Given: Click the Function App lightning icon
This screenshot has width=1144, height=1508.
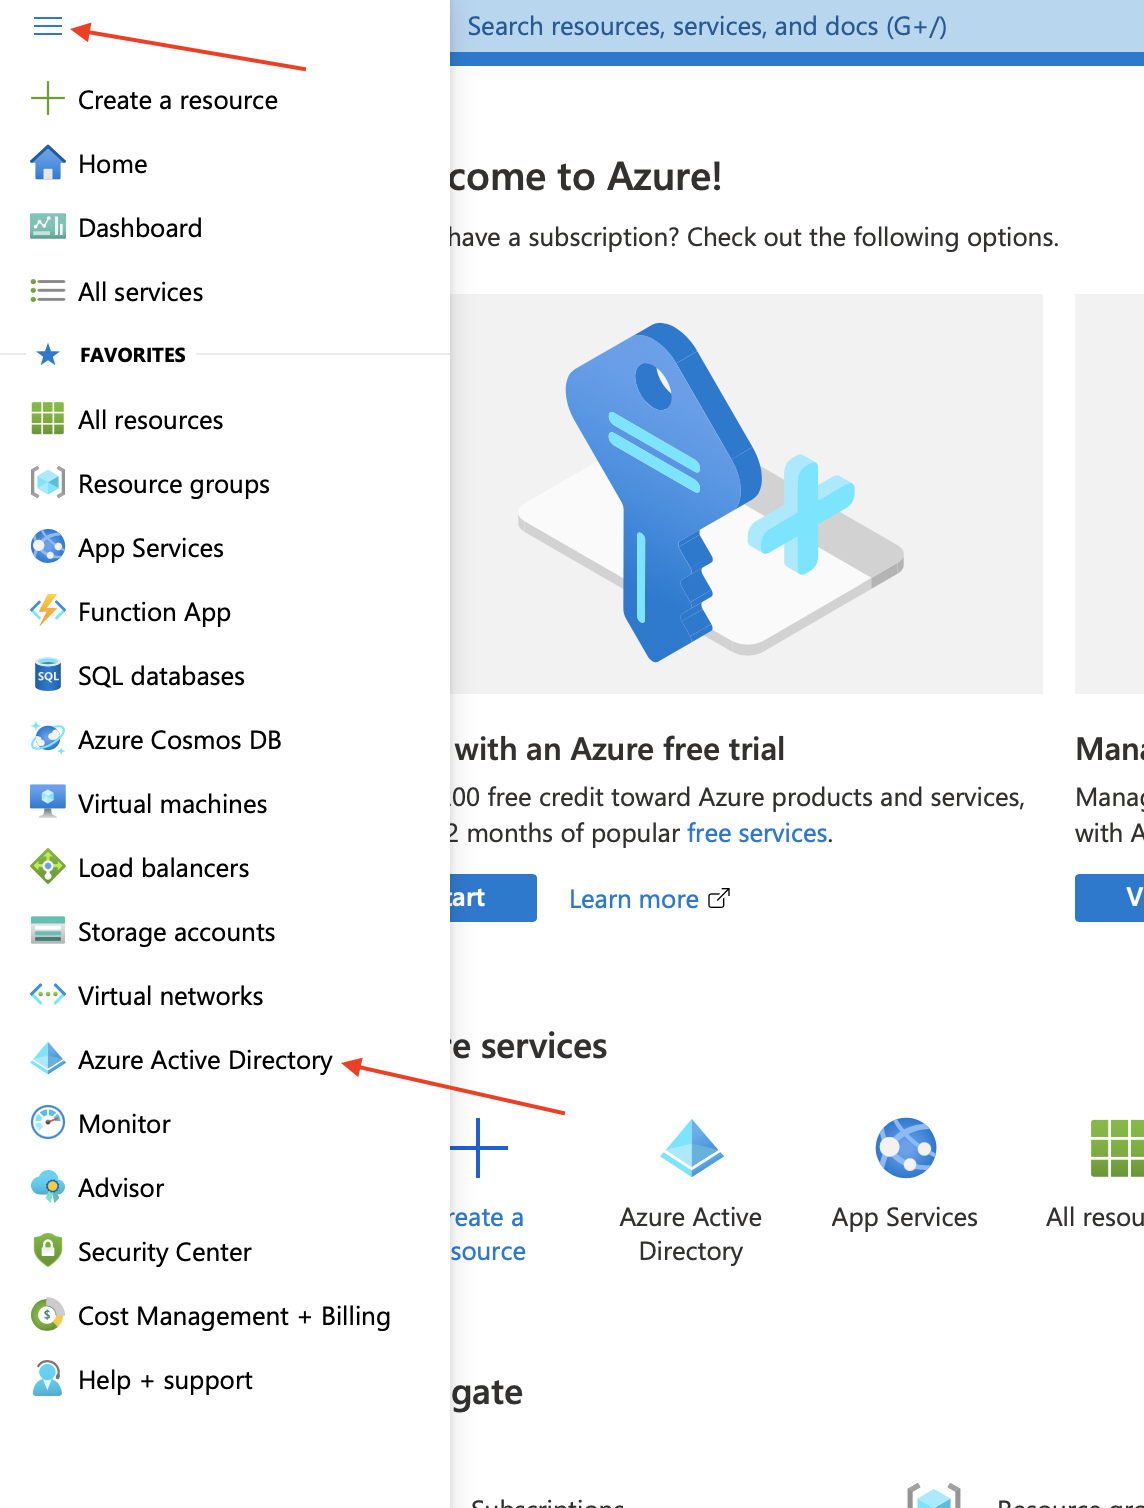Looking at the screenshot, I should coord(47,611).
